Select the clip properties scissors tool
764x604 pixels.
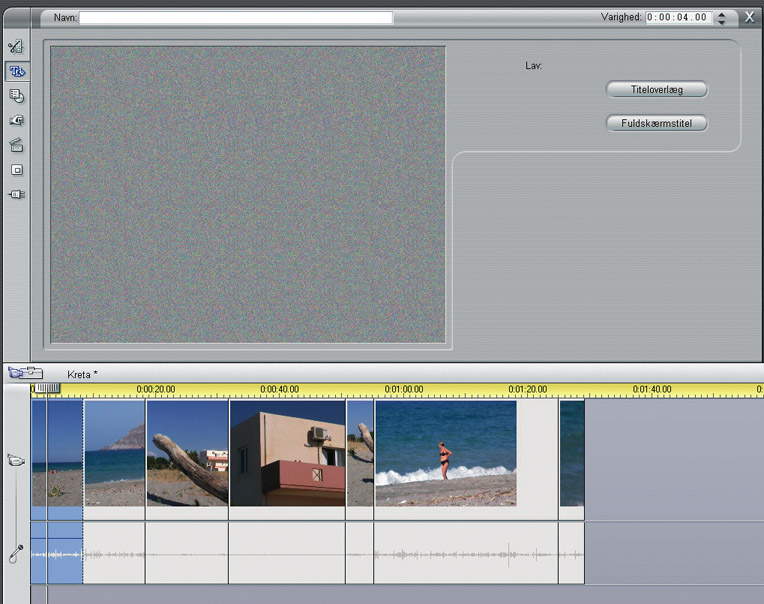(16, 47)
